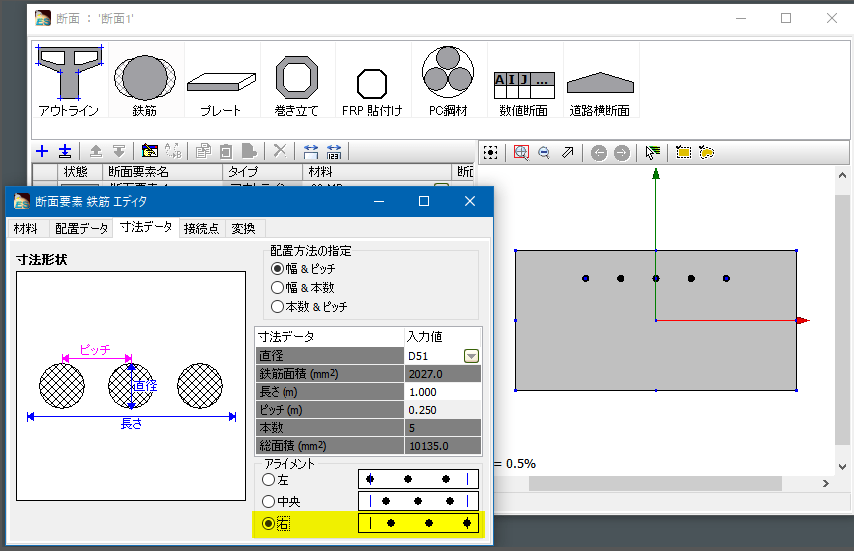The image size is (854, 551).
Task: Choose 中央 alignment radio button
Action: click(x=269, y=501)
